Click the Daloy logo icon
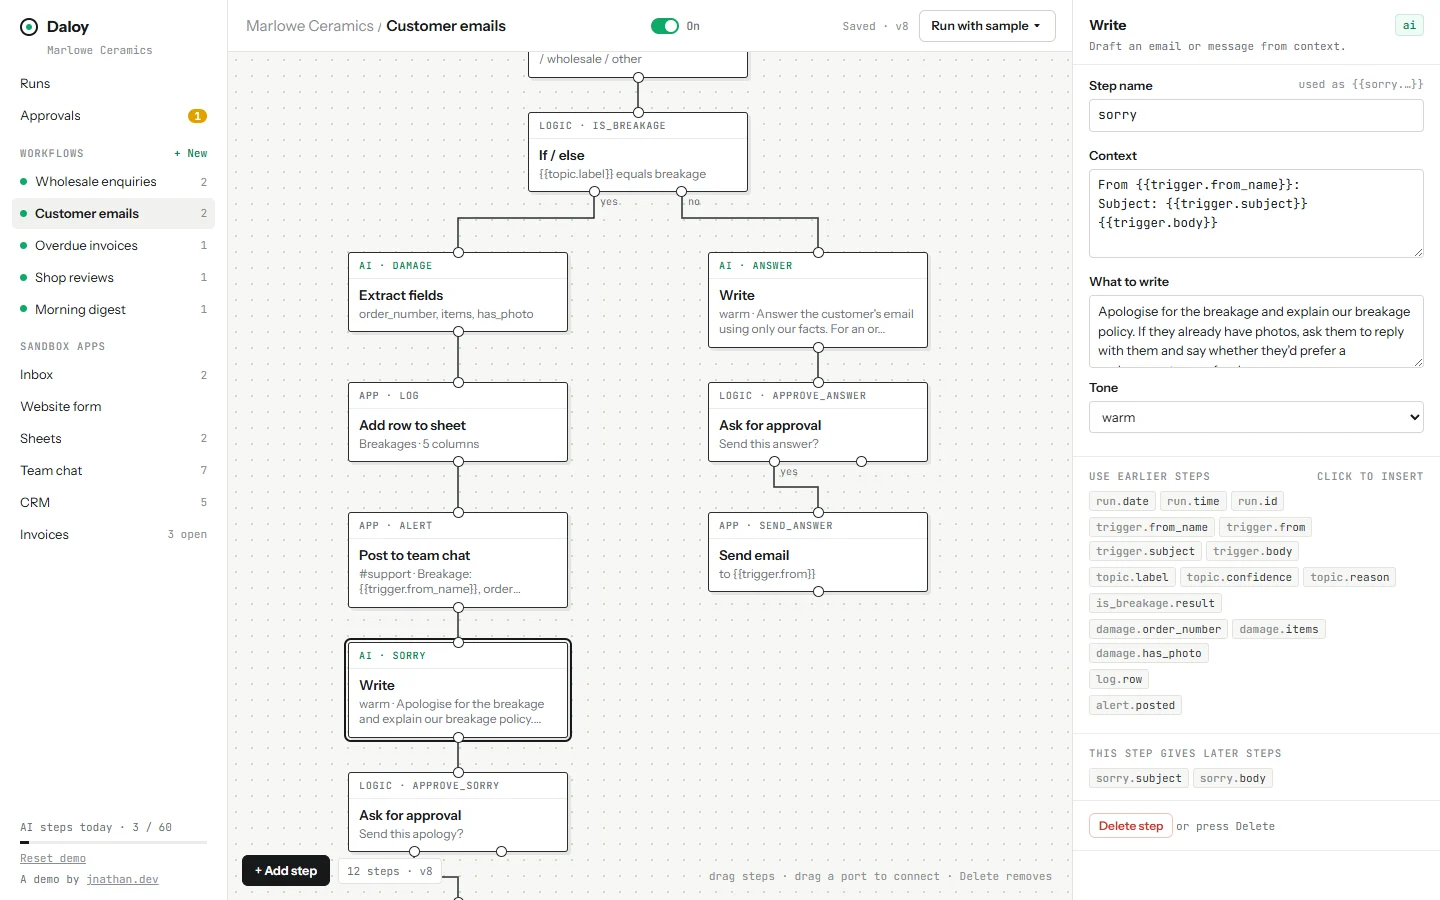The image size is (1440, 900). (29, 27)
